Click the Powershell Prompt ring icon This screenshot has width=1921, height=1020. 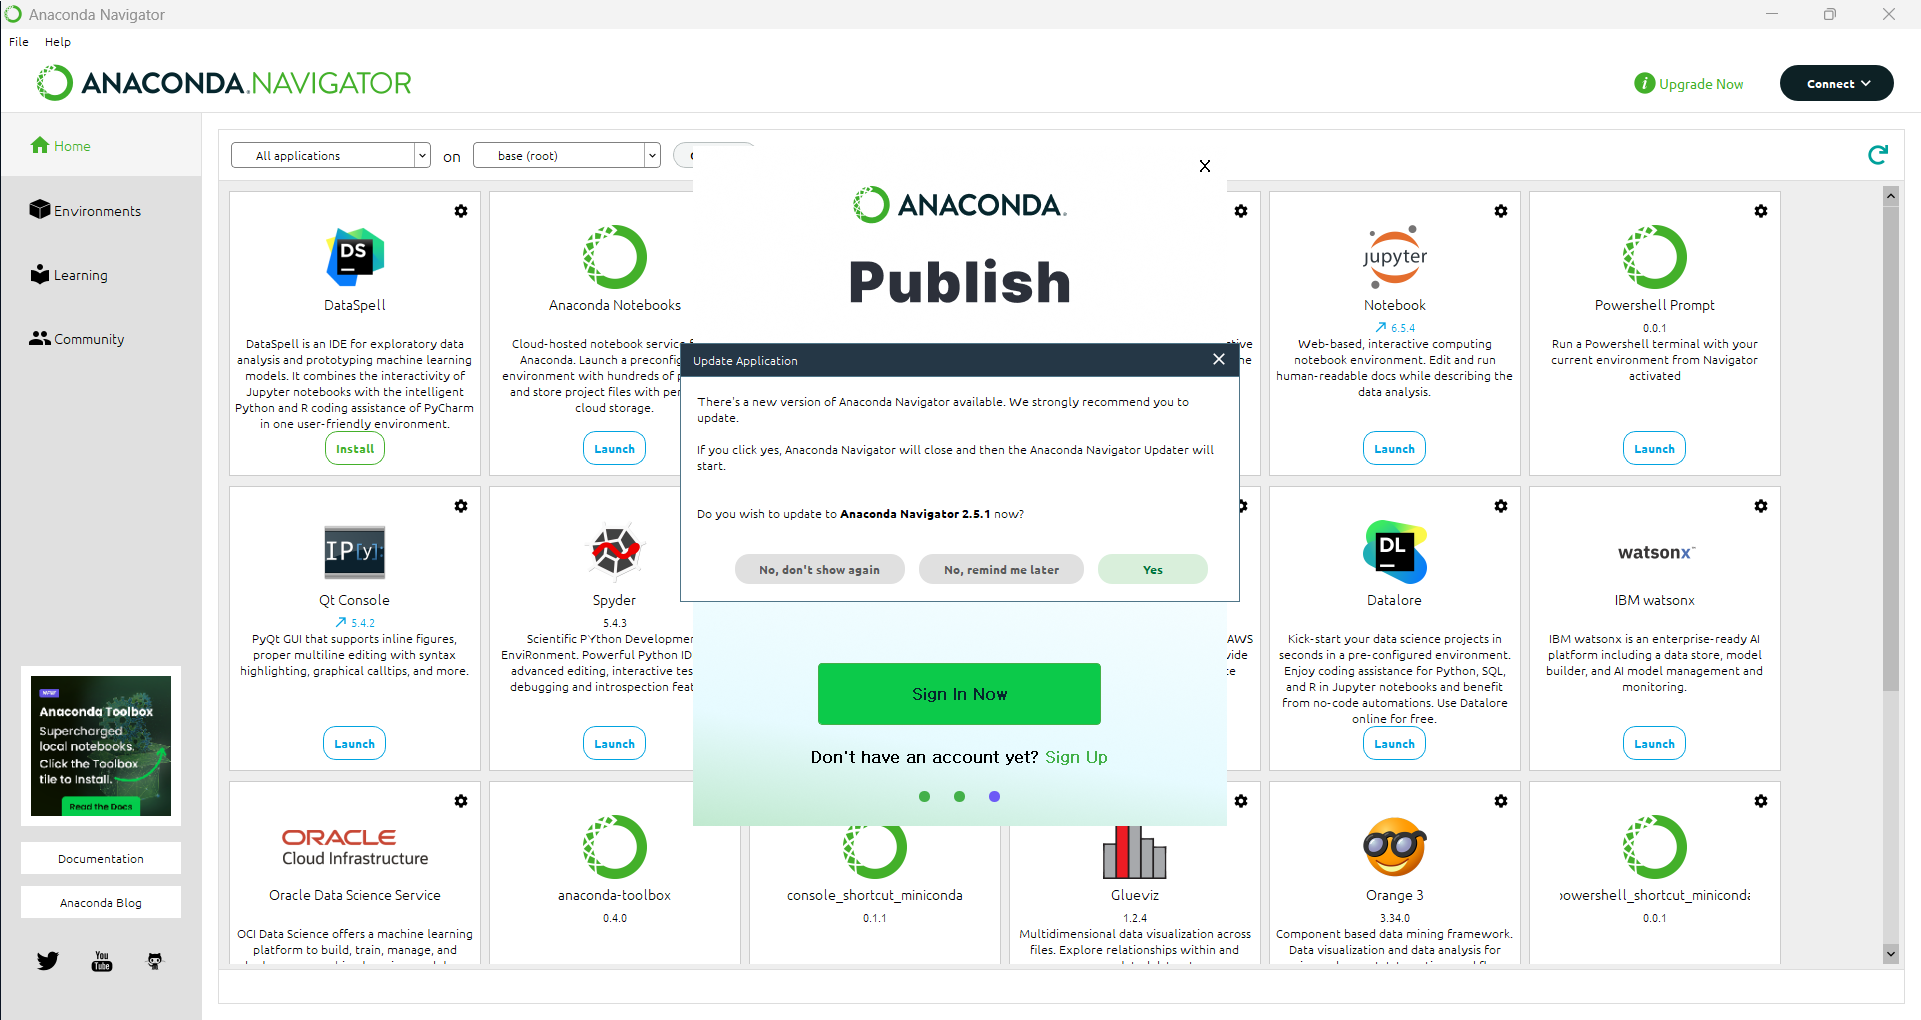tap(1655, 257)
